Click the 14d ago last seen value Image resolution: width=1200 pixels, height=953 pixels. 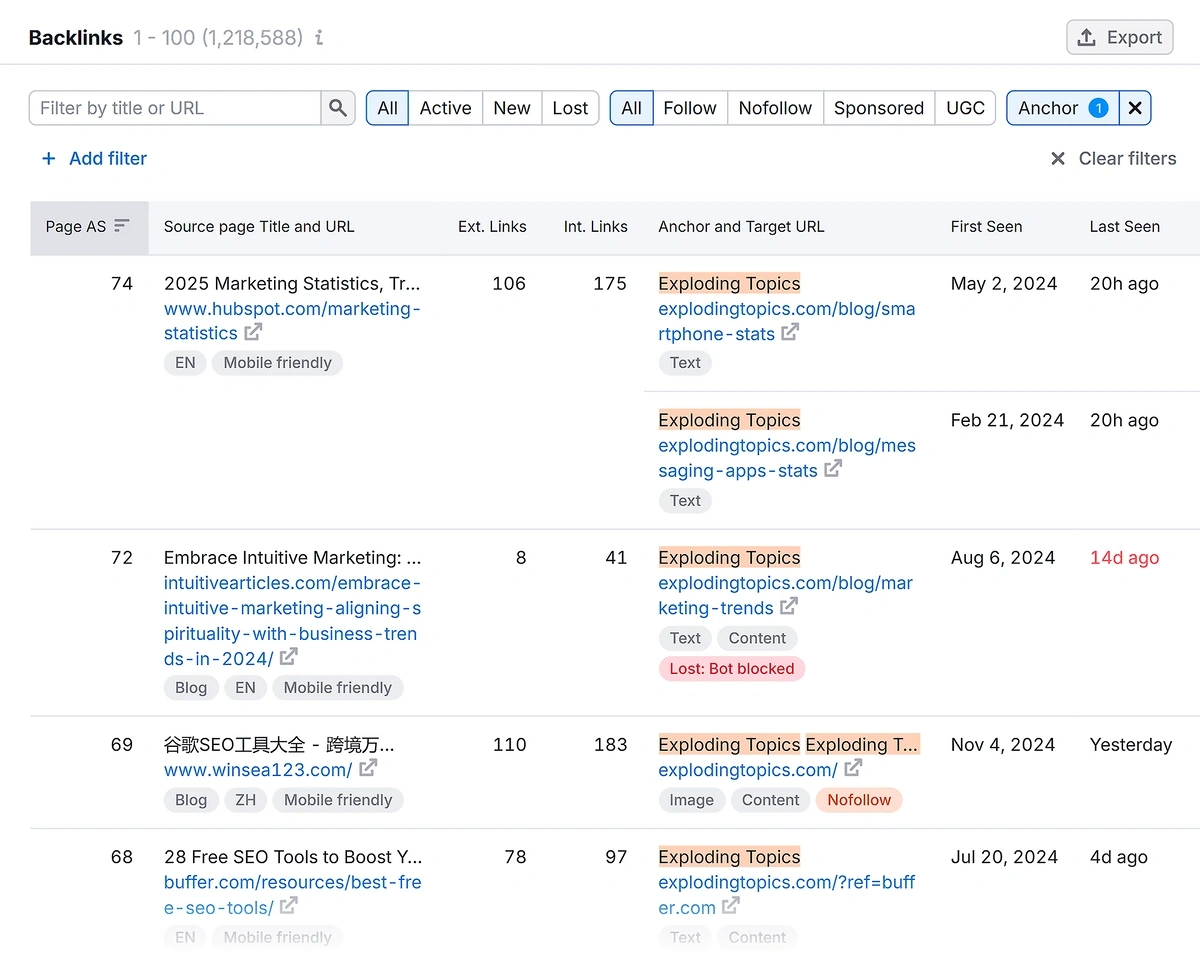1124,557
